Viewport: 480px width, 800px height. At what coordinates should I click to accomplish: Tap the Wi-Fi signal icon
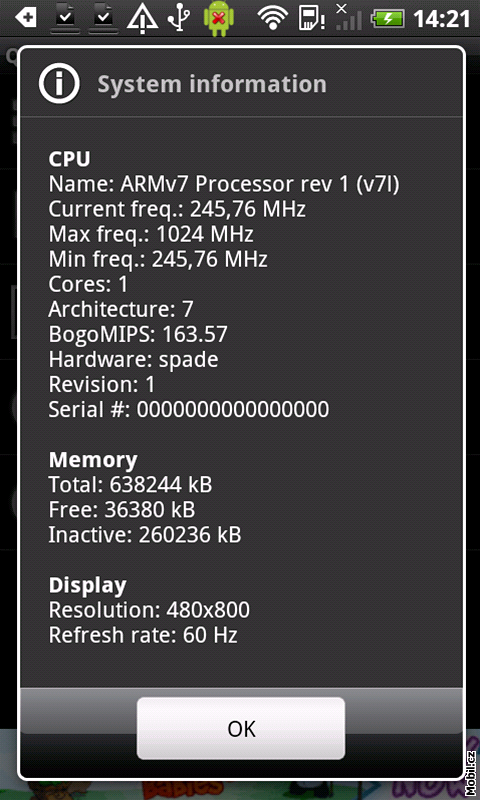tap(272, 19)
